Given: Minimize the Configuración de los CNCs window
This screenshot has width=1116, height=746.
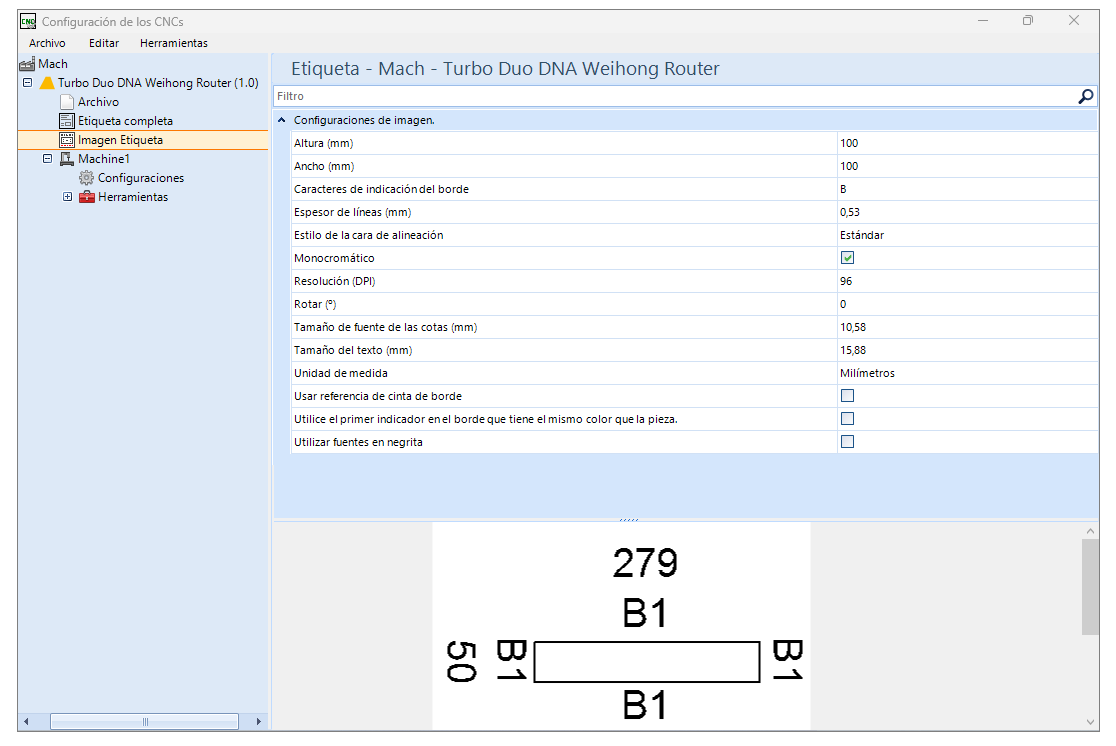Looking at the screenshot, I should click(x=983, y=21).
